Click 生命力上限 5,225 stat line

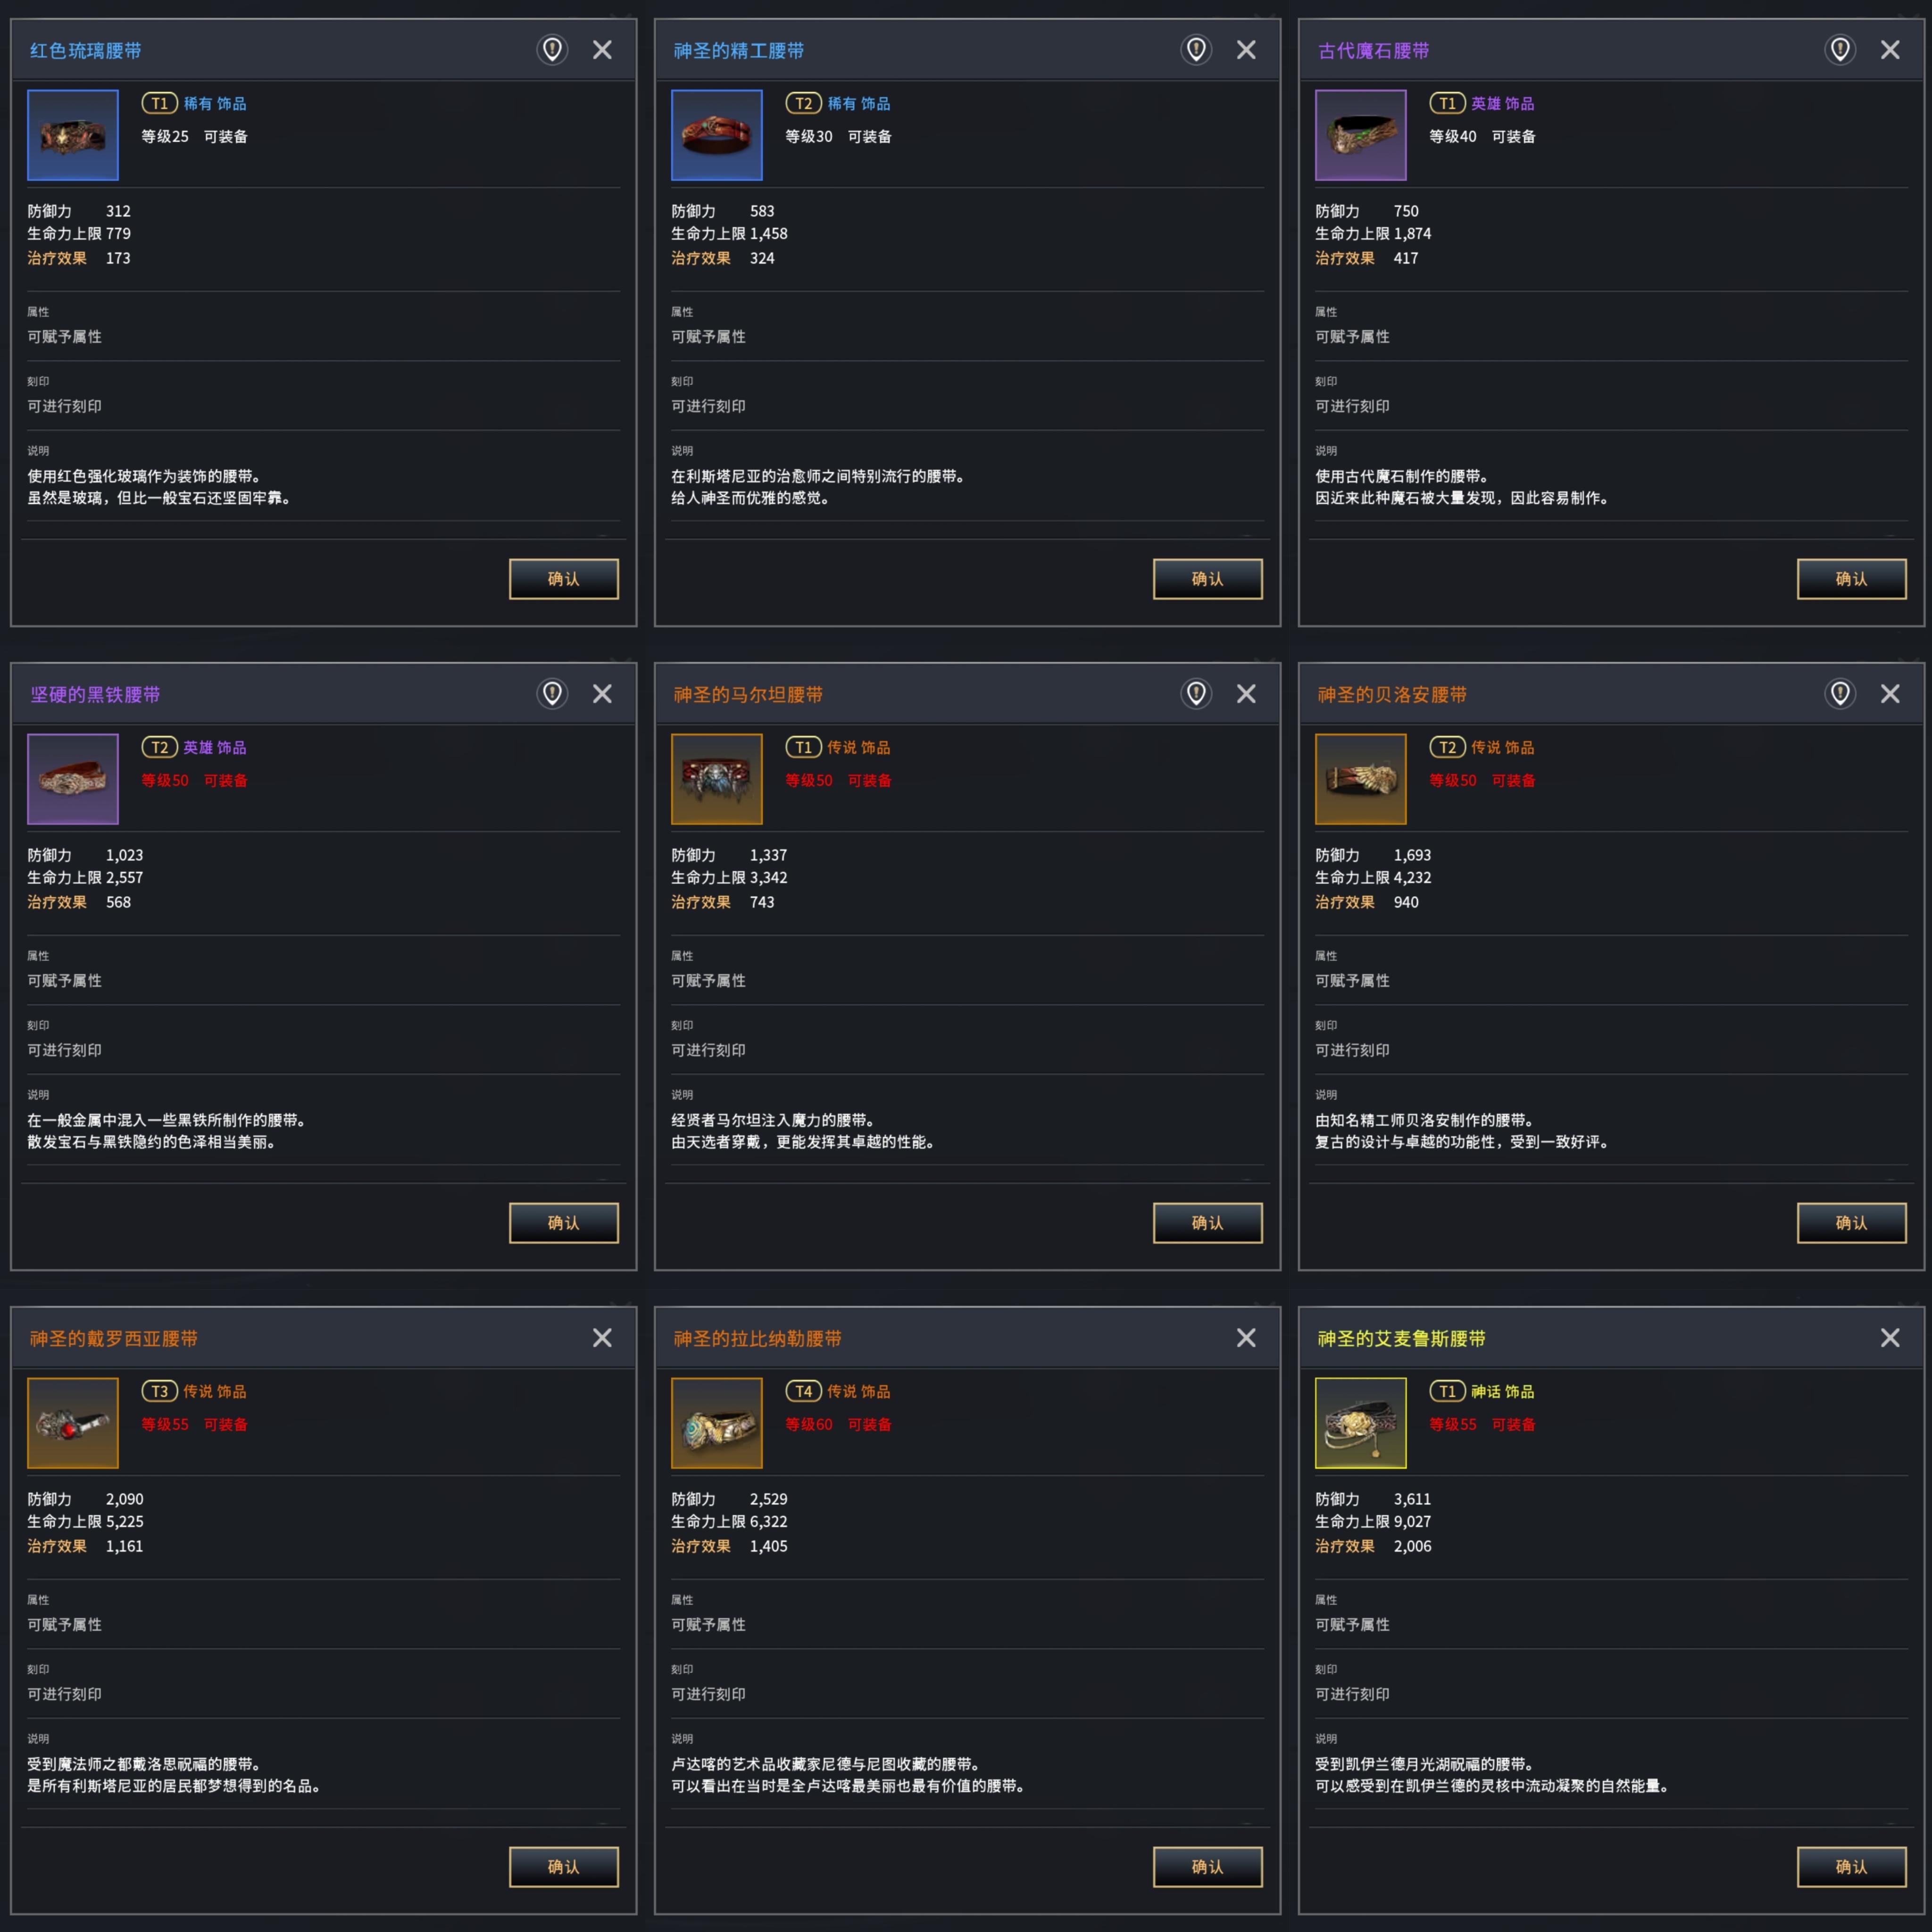(85, 1521)
